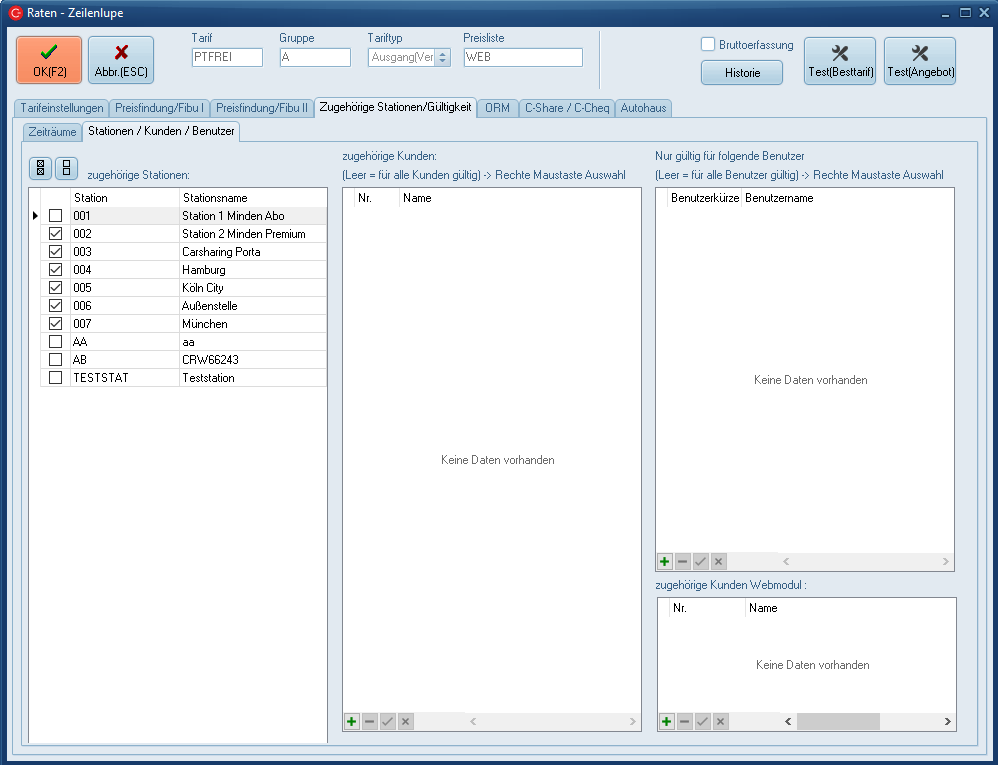
Task: Check station 001 Station 1 Minden Abo
Action: (x=56, y=216)
